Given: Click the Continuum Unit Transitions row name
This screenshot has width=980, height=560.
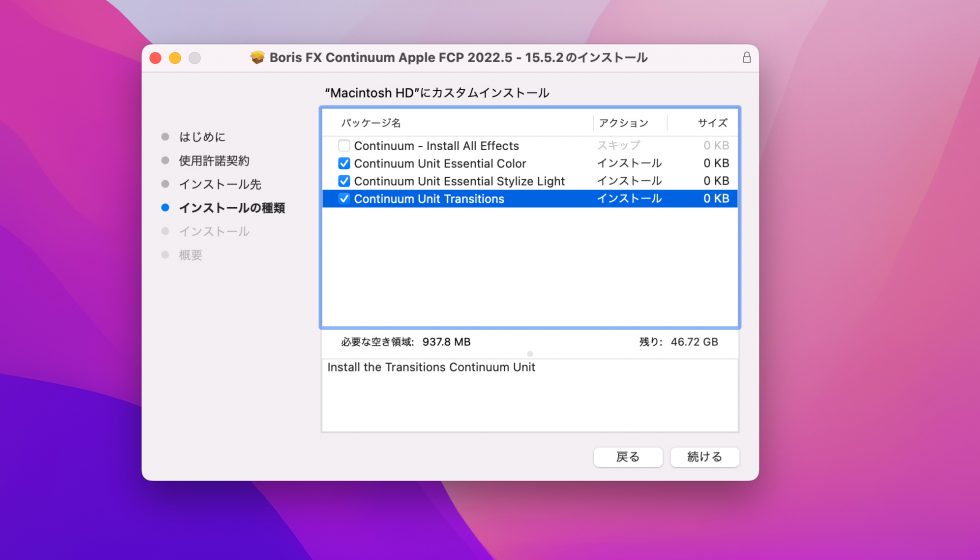Looking at the screenshot, I should point(429,199).
